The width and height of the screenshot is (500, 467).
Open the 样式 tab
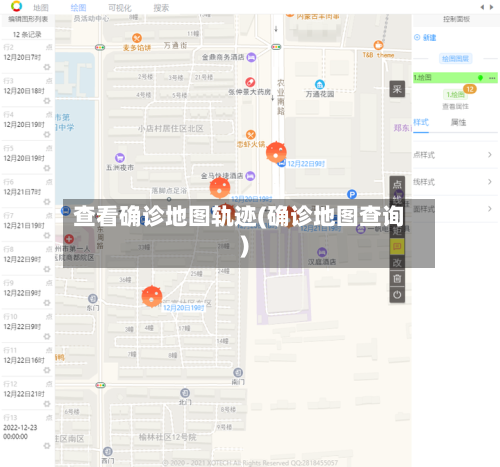421,122
